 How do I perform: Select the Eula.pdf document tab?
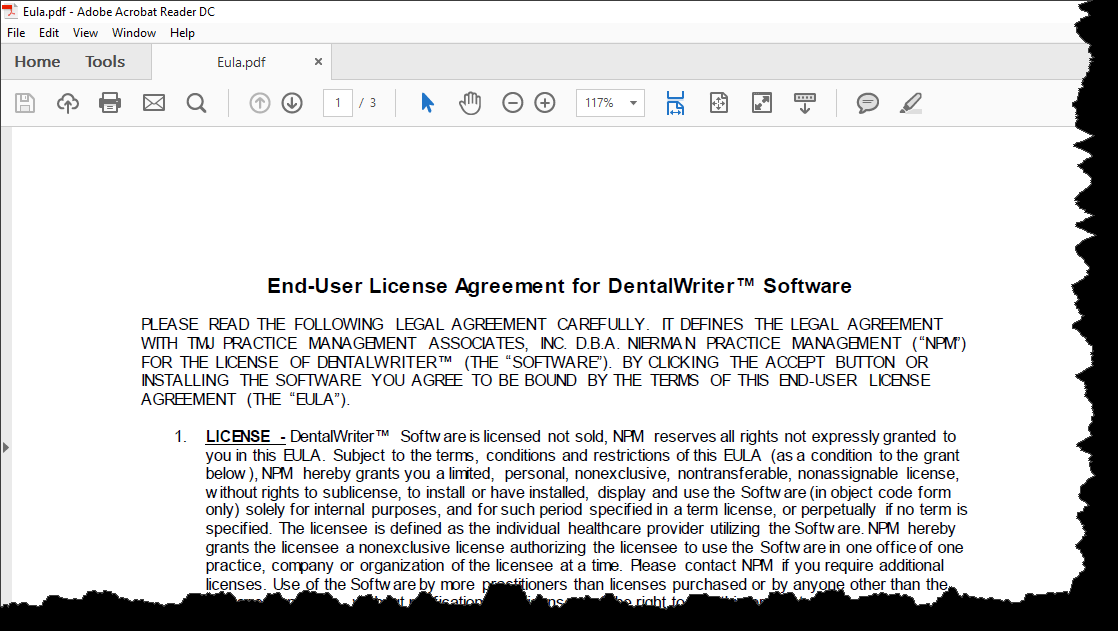pyautogui.click(x=241, y=62)
